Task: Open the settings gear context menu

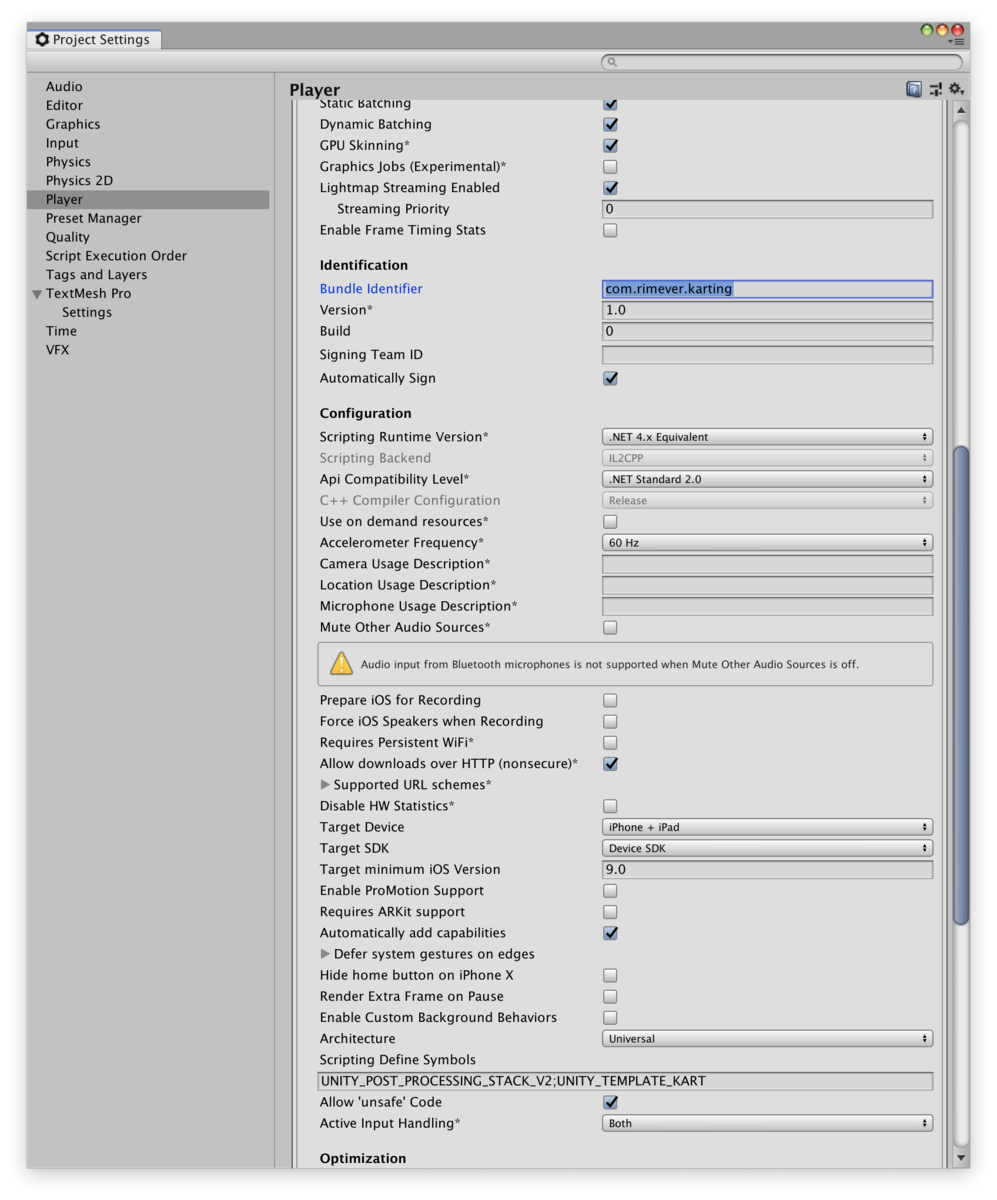Action: [x=955, y=88]
